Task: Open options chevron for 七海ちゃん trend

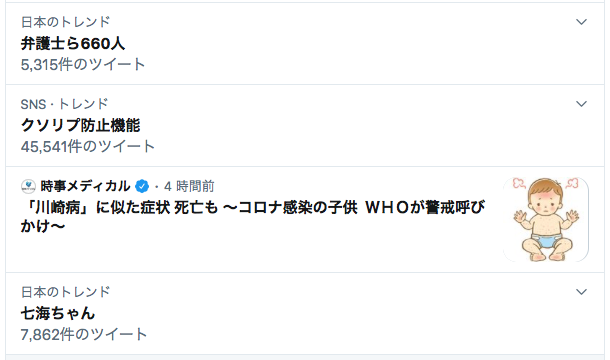Action: [581, 292]
